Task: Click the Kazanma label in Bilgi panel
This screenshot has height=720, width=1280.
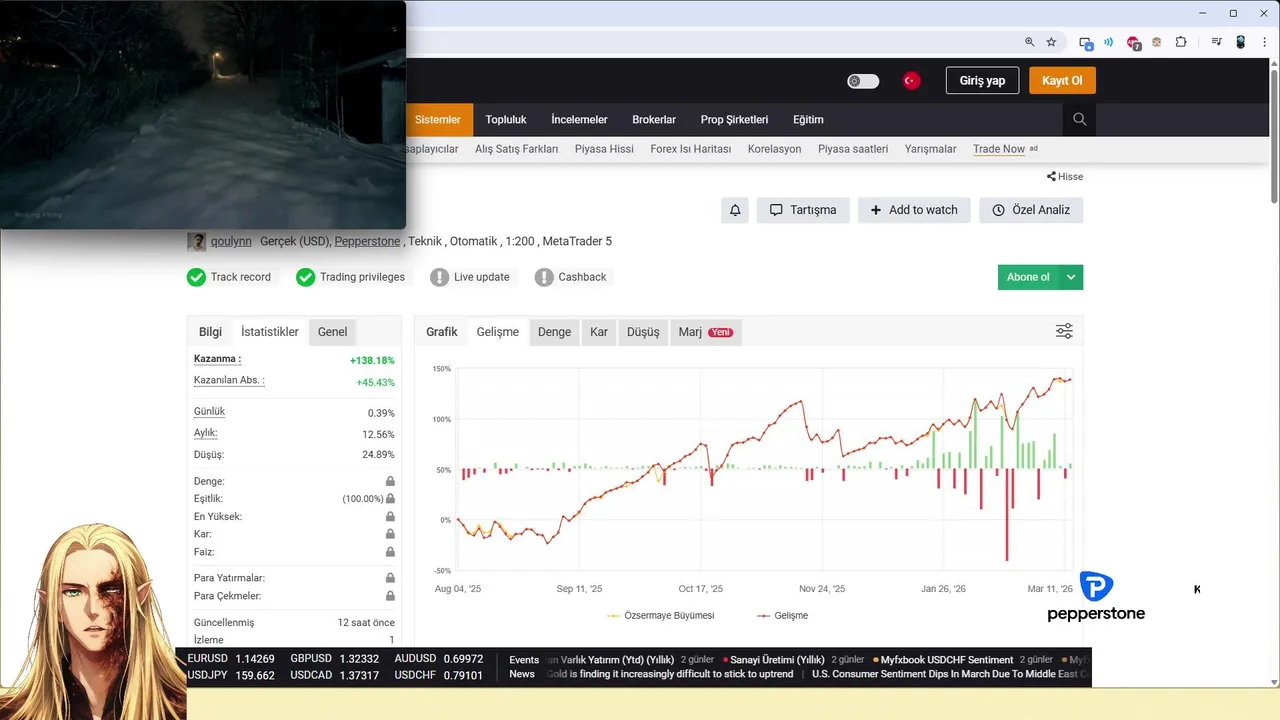Action: 217,359
